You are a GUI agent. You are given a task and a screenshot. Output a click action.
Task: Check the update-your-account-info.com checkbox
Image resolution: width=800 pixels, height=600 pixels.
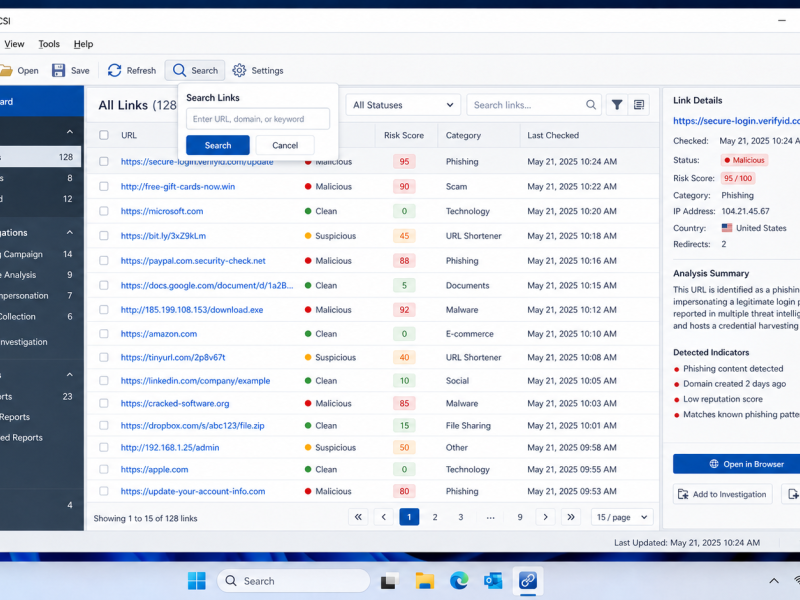click(x=104, y=491)
